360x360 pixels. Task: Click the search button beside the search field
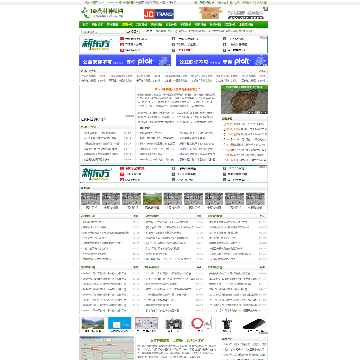(x=132, y=32)
